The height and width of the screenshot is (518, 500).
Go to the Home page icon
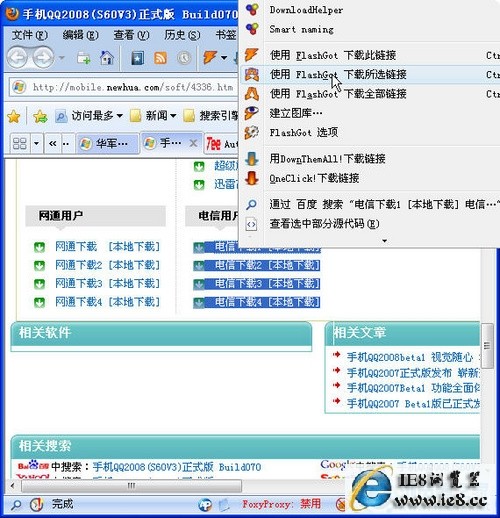(107, 58)
